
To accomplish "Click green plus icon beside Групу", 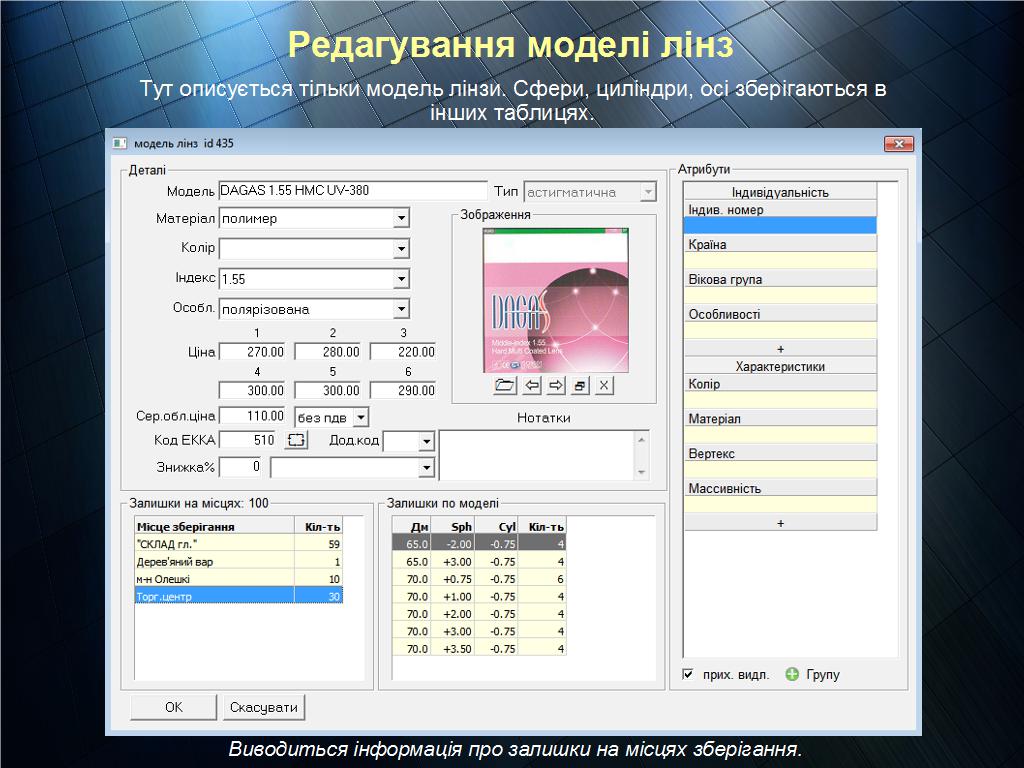I will 793,675.
